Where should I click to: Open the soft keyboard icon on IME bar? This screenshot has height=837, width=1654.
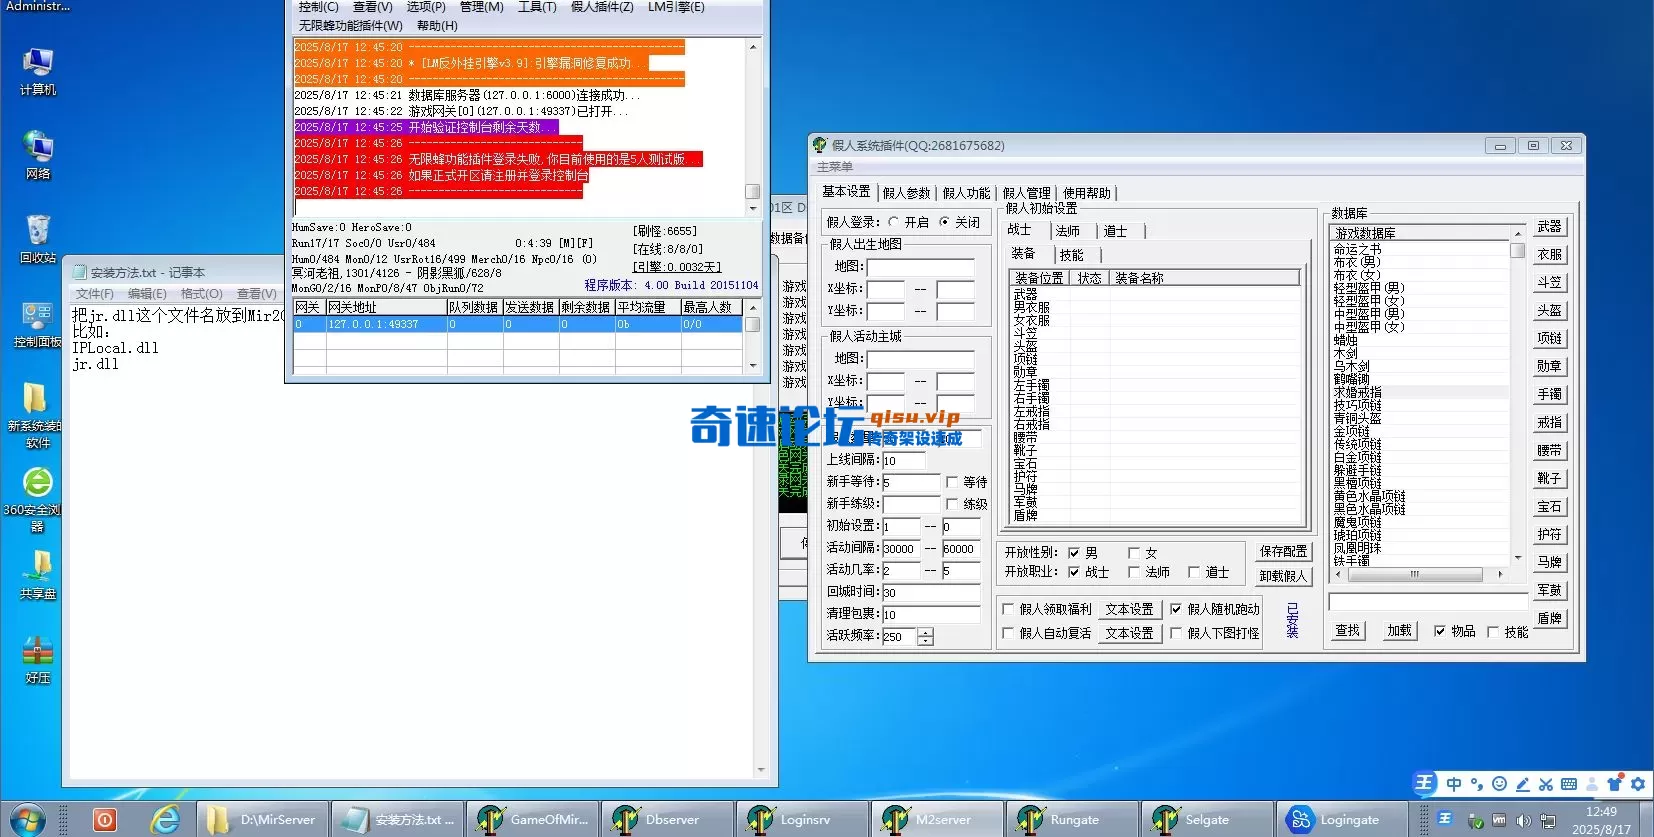tap(1568, 784)
